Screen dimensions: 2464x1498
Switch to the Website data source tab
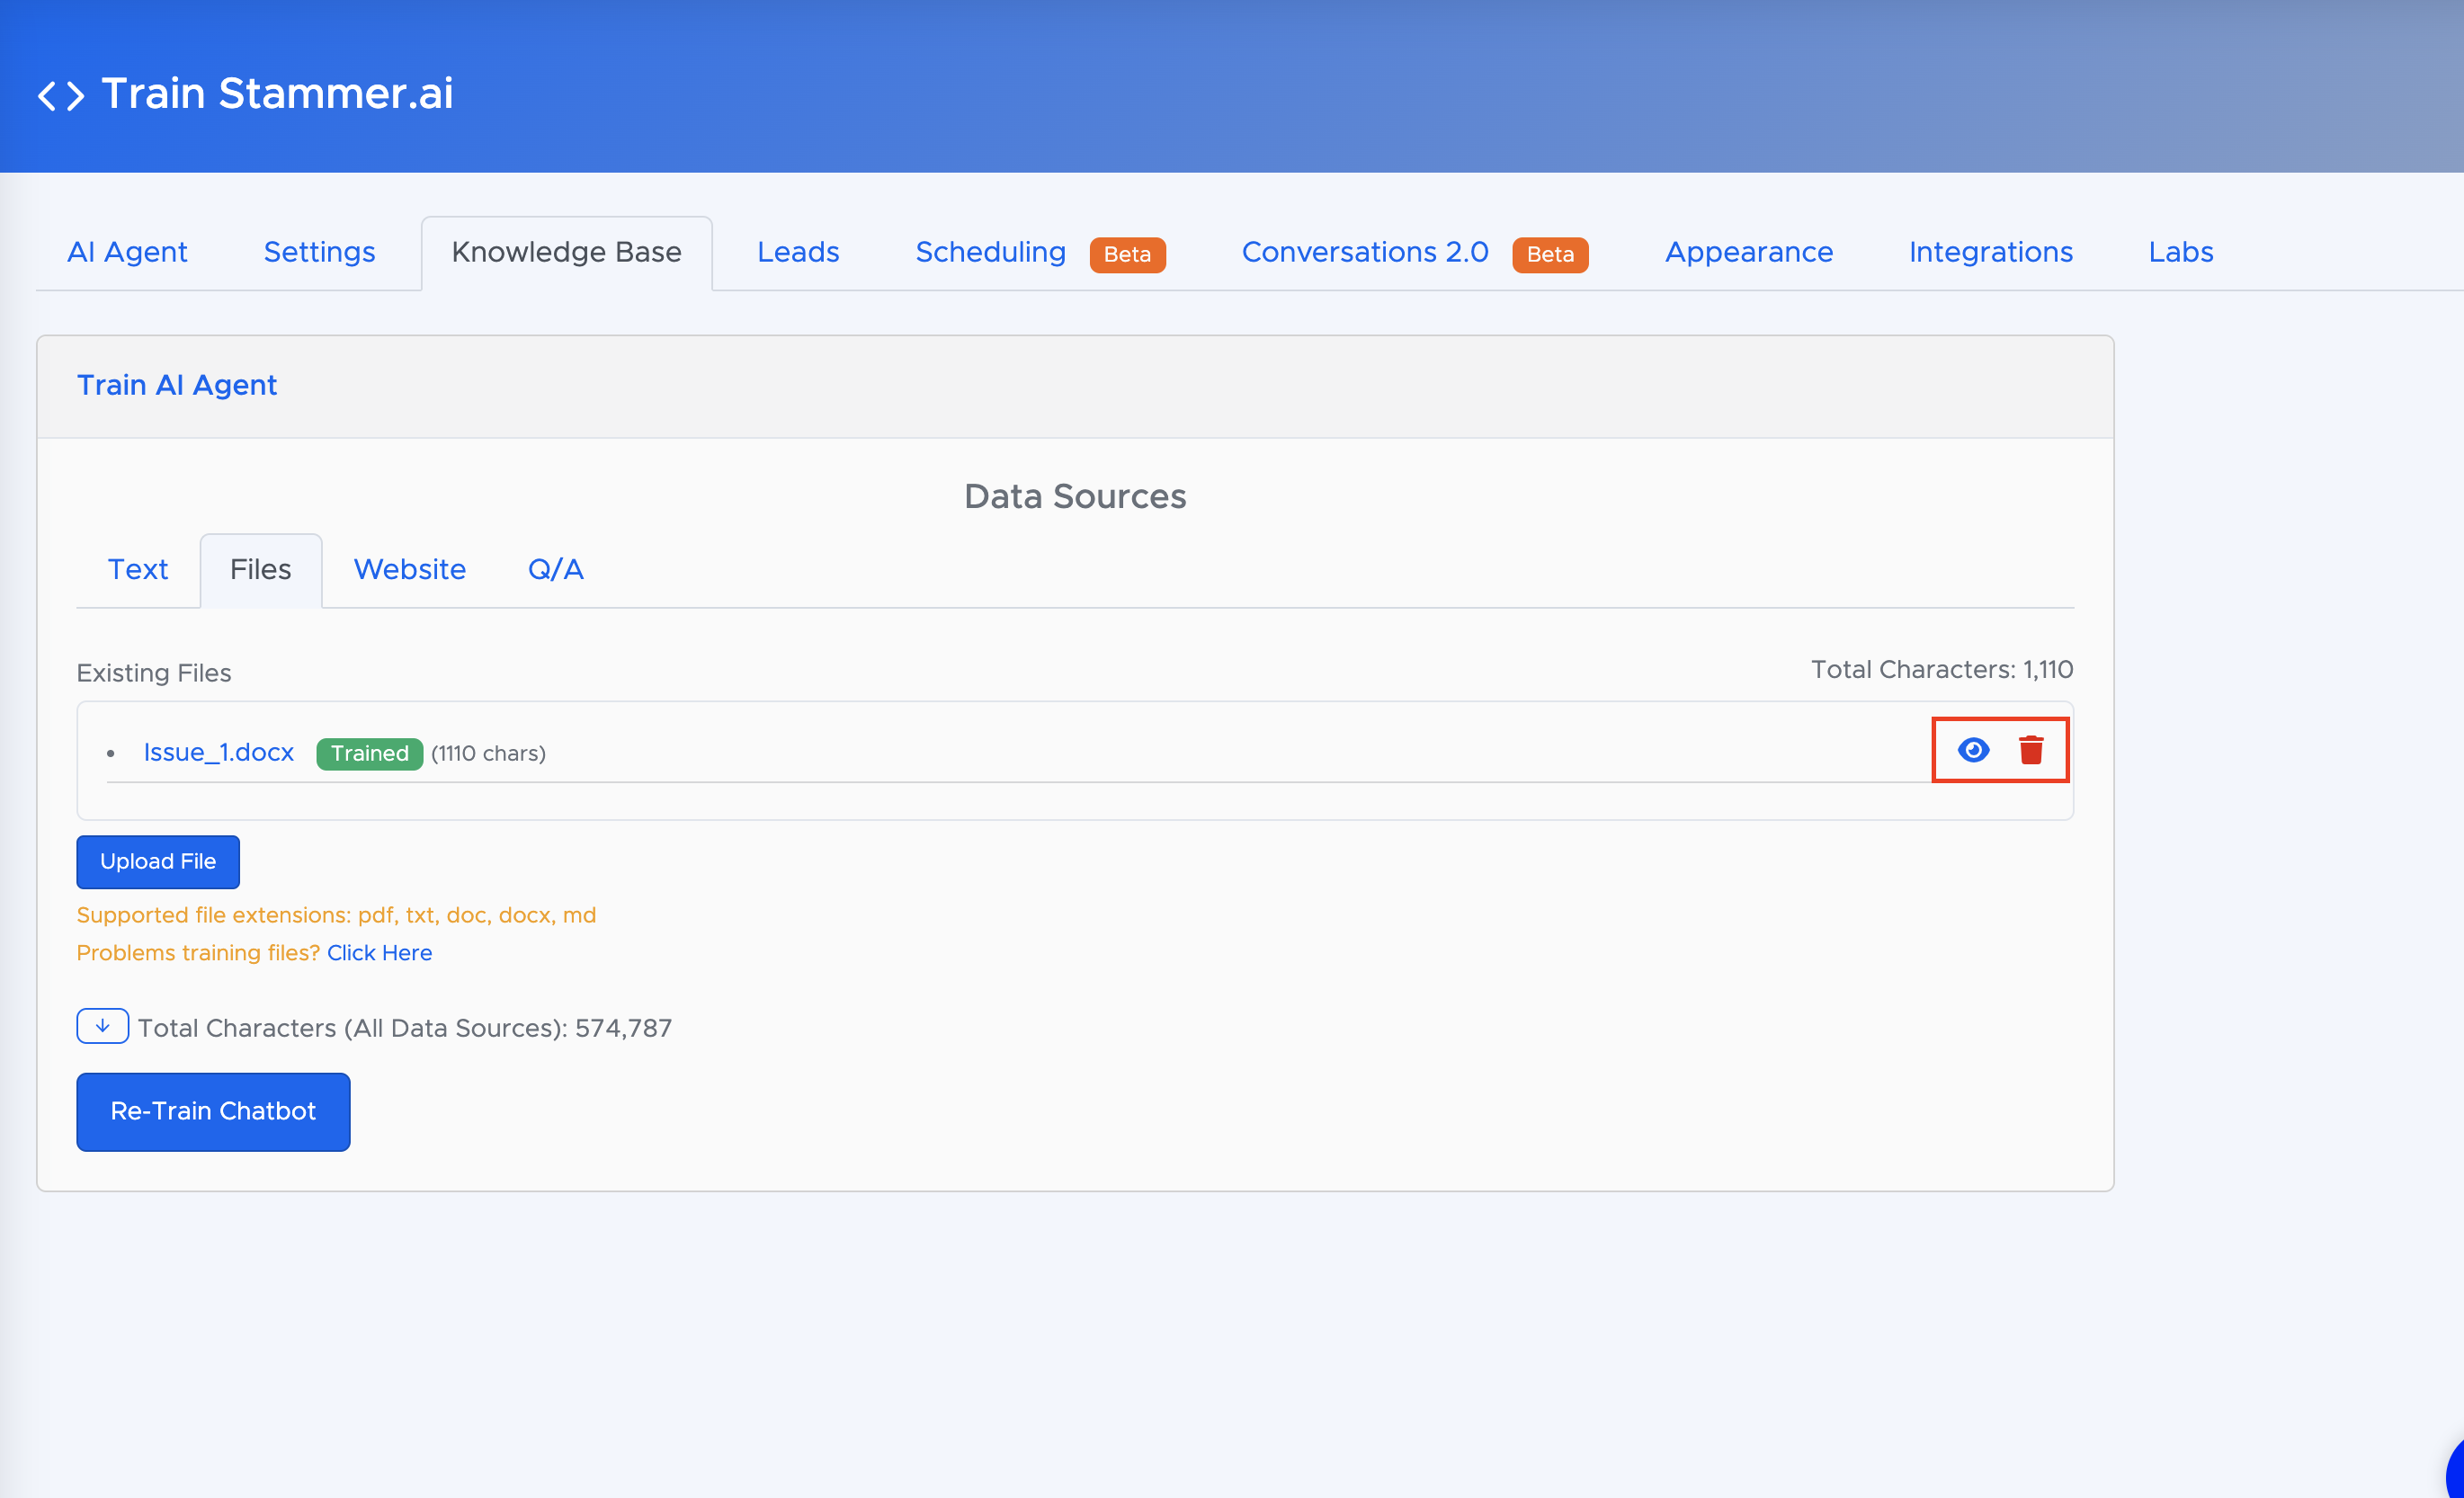[x=410, y=569]
